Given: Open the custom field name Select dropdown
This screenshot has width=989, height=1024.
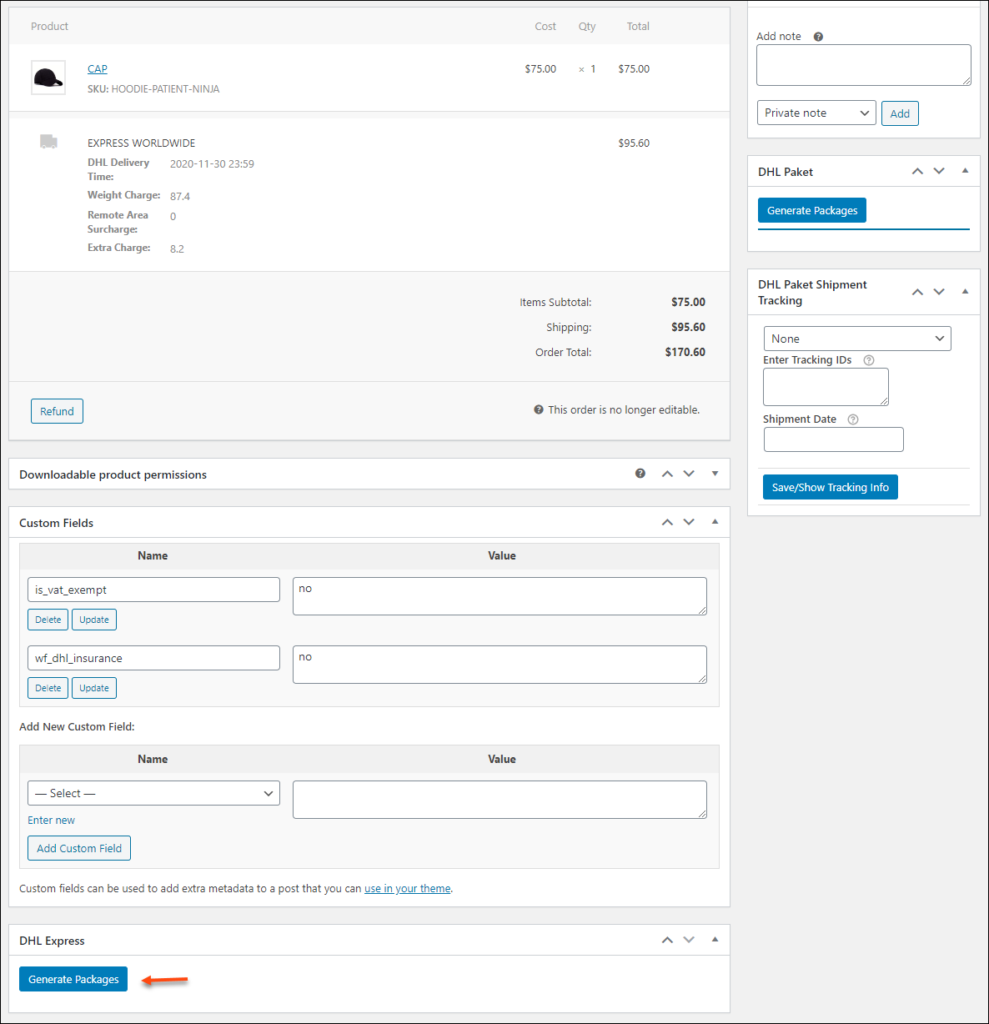Looking at the screenshot, I should tap(153, 792).
